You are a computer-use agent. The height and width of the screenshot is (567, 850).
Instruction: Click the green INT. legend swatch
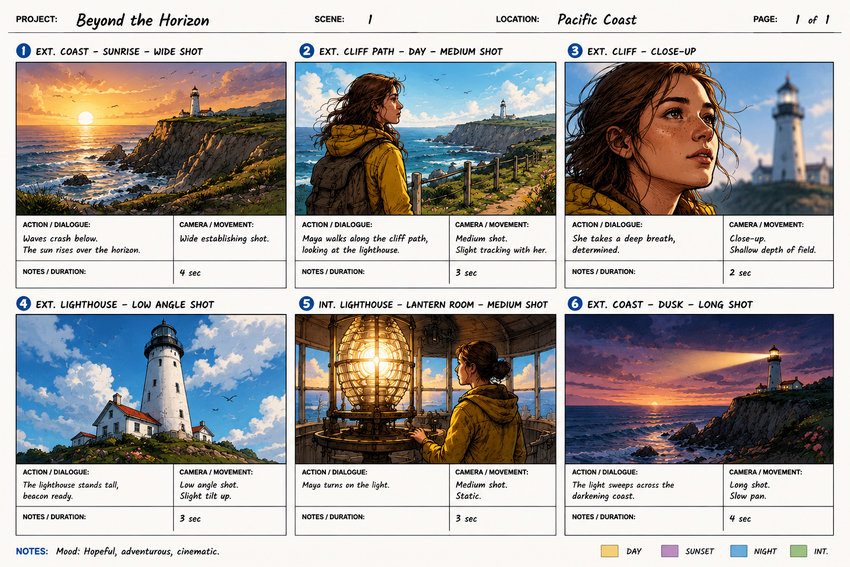click(x=799, y=551)
